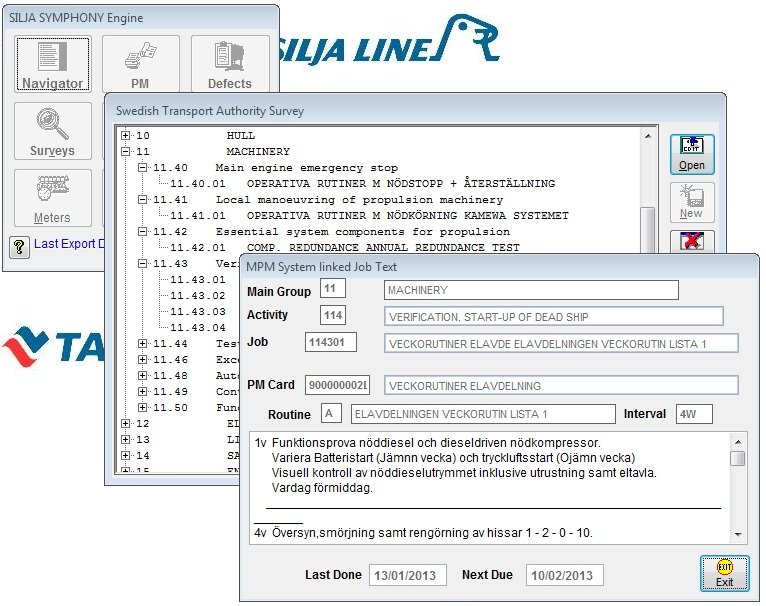Expand tree node 10 HULL
Screen dimensions: 766x606
coord(126,135)
